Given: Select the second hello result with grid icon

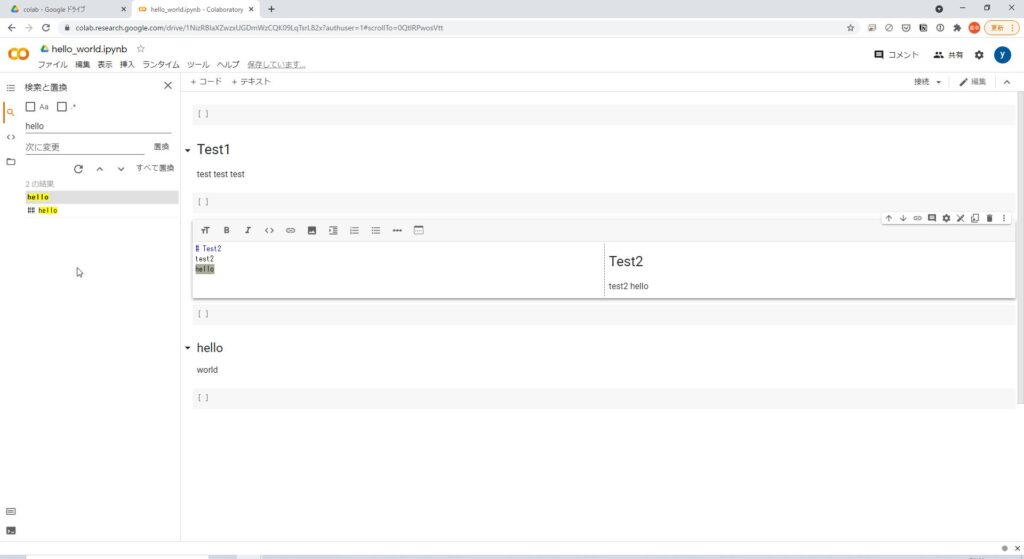Looking at the screenshot, I should pos(101,210).
